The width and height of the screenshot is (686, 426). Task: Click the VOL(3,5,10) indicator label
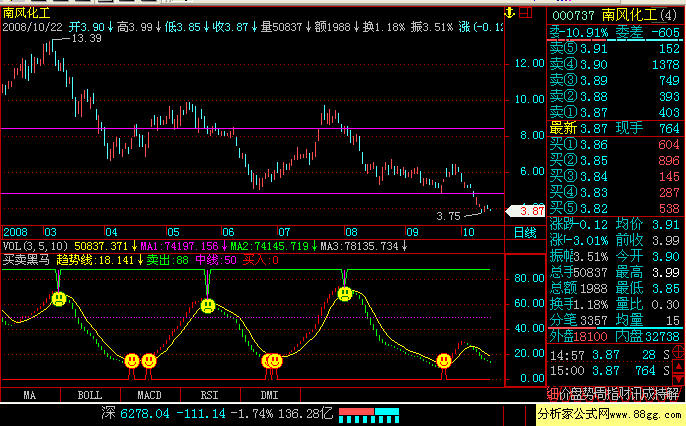tap(35, 246)
